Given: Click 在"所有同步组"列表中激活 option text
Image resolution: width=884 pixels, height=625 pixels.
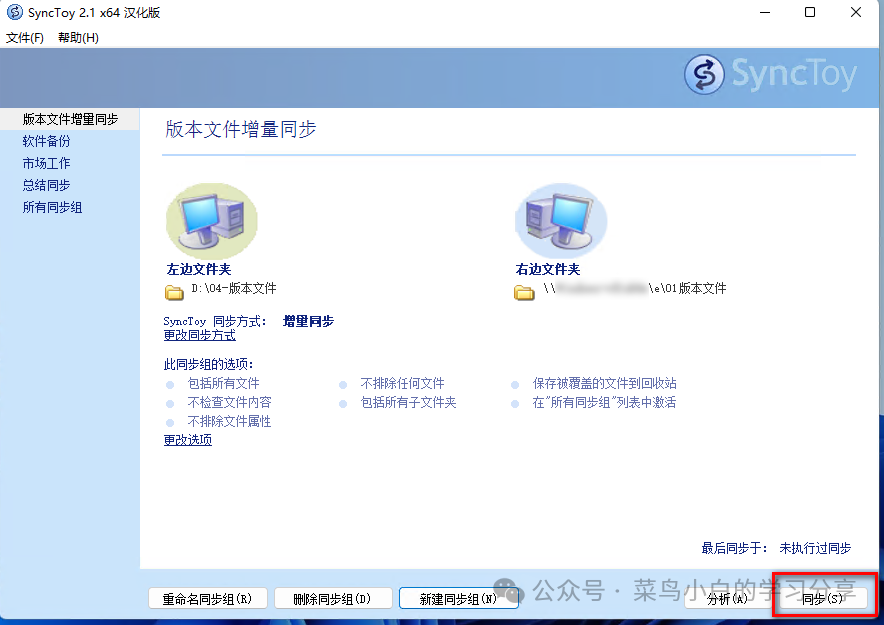Looking at the screenshot, I should click(x=604, y=402).
